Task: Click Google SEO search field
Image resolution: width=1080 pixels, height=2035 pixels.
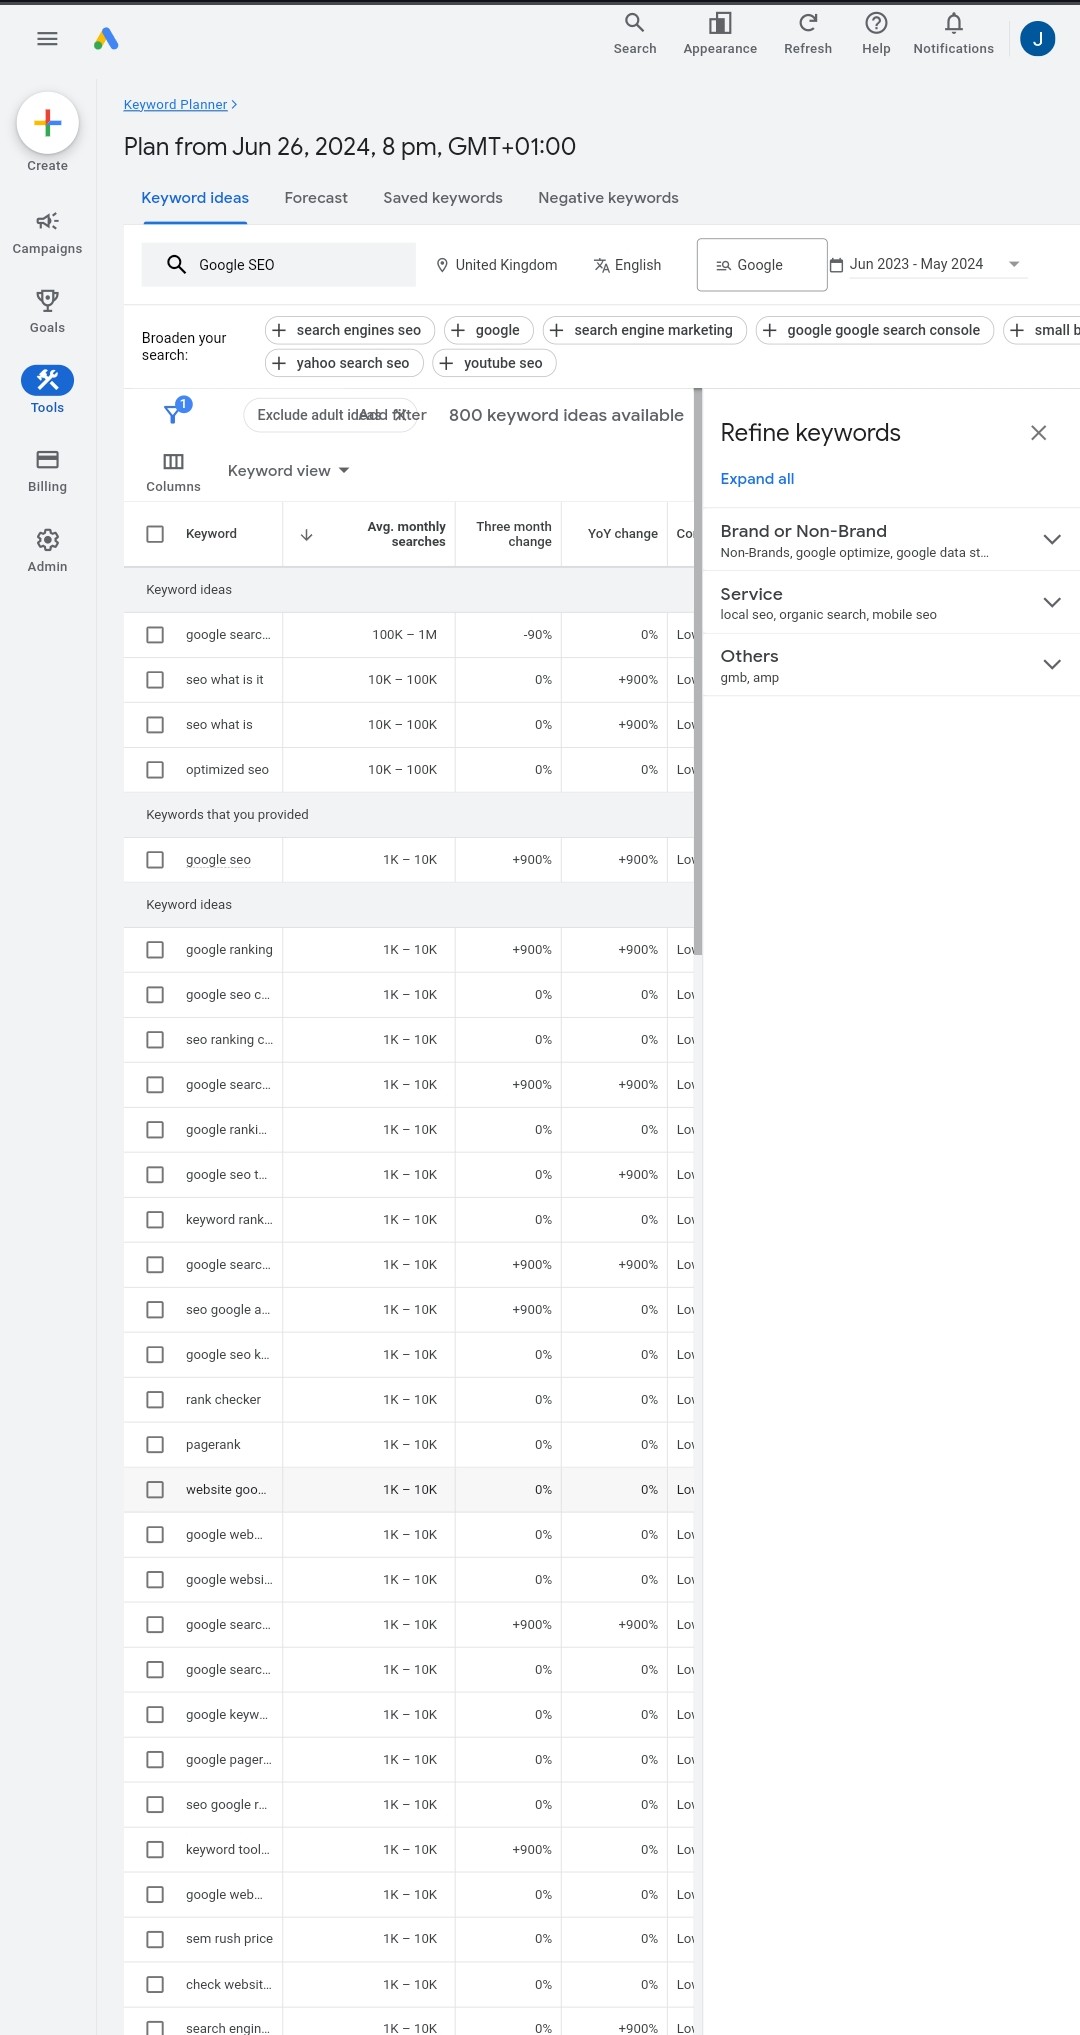Action: [x=278, y=265]
